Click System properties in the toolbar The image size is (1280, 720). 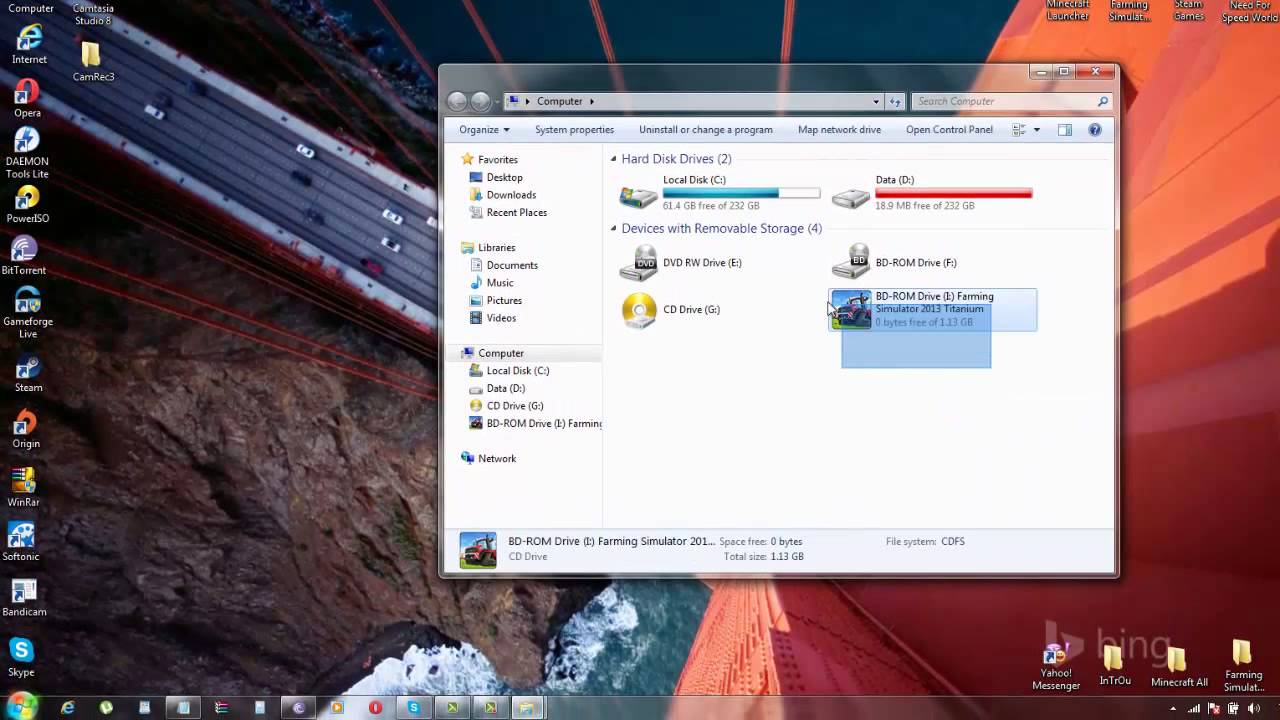[x=574, y=130]
